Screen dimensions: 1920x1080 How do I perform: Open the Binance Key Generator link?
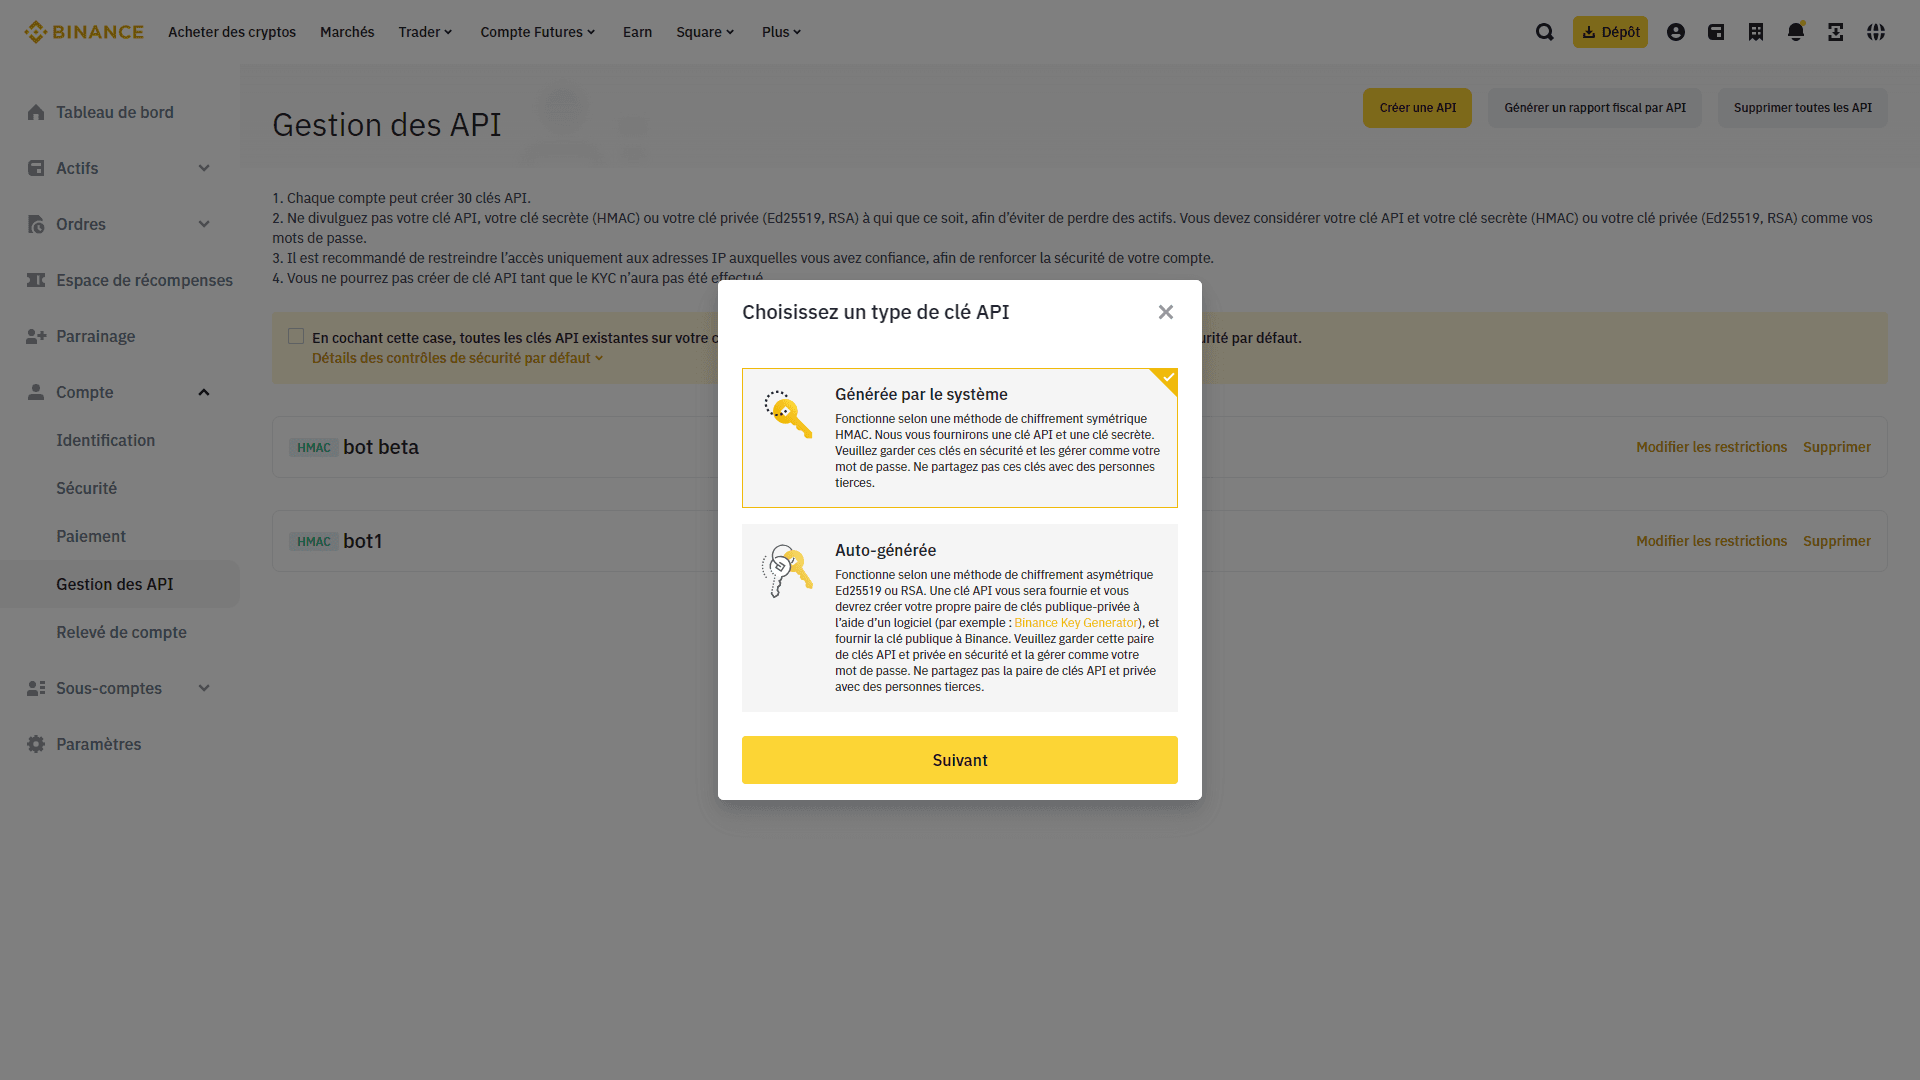[1076, 623]
